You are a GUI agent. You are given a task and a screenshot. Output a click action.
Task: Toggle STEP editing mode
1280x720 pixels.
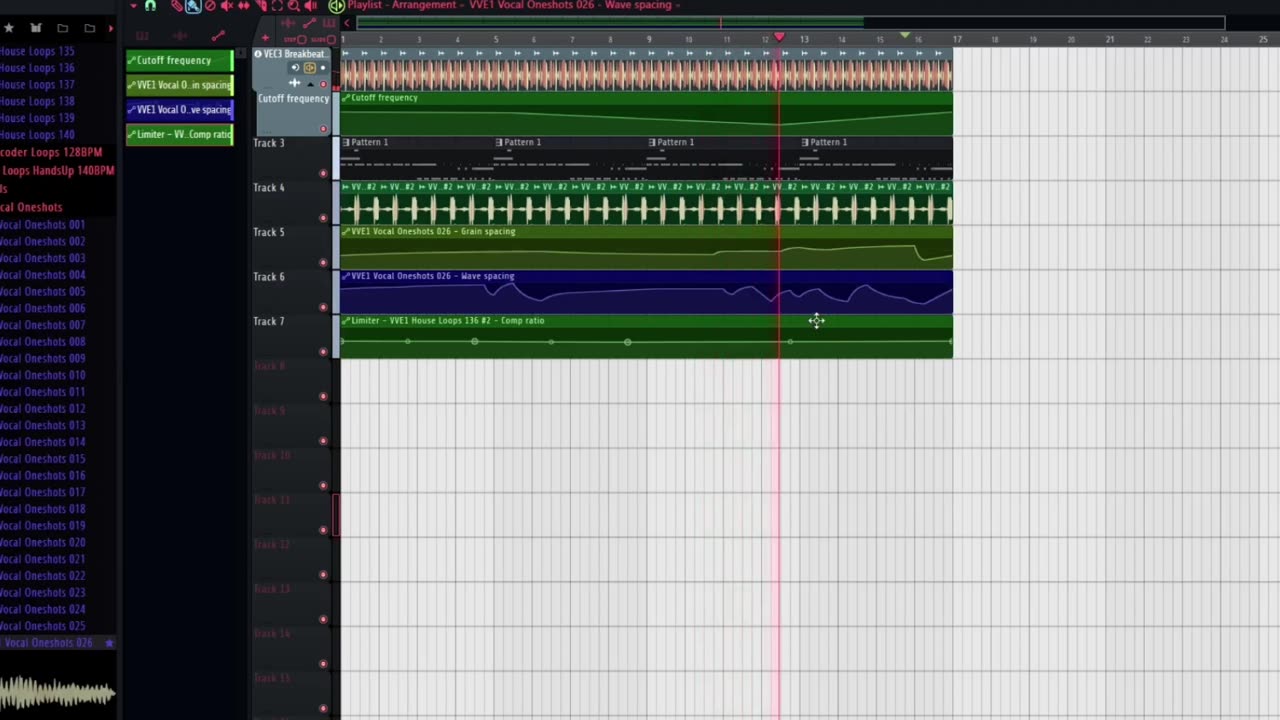point(295,40)
